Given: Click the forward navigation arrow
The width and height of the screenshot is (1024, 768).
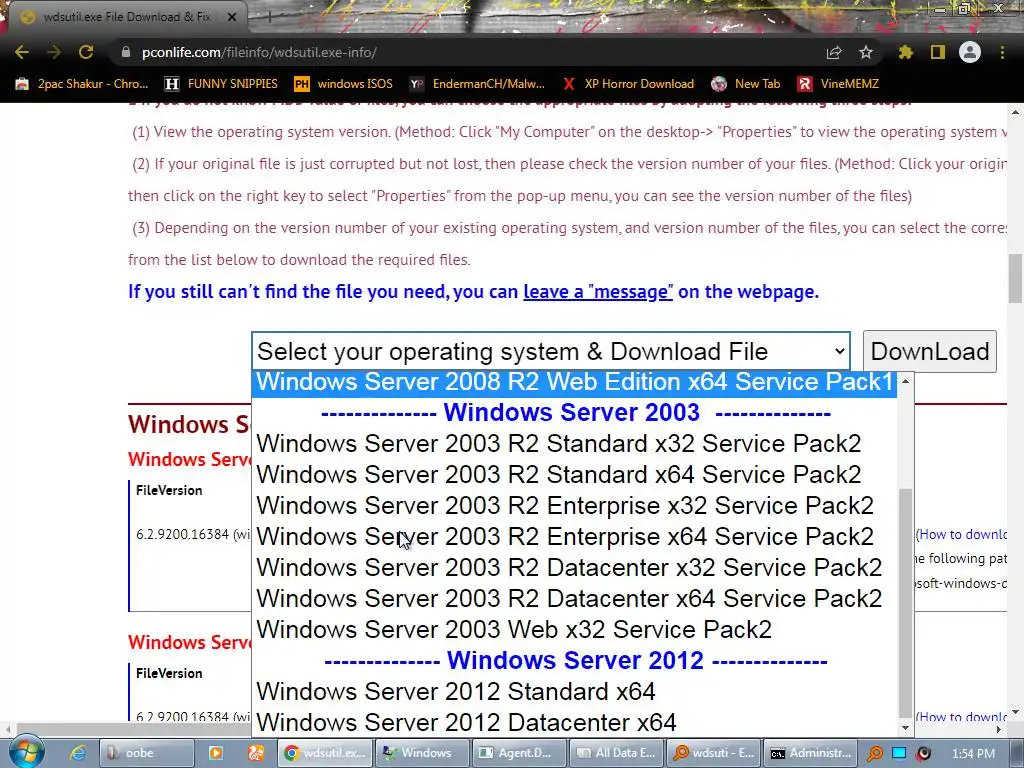Looking at the screenshot, I should [x=54, y=52].
